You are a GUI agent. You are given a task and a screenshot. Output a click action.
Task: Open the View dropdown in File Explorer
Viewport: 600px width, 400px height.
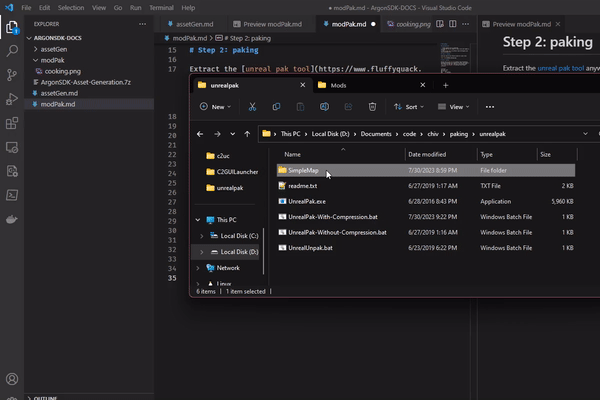coord(455,106)
